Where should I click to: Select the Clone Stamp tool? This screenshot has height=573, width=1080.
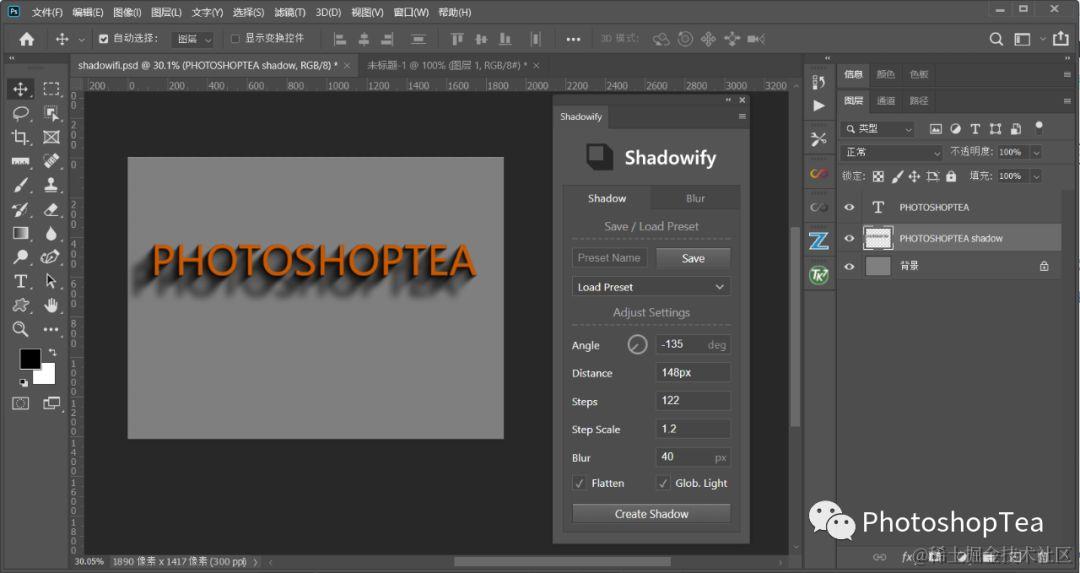click(x=51, y=185)
